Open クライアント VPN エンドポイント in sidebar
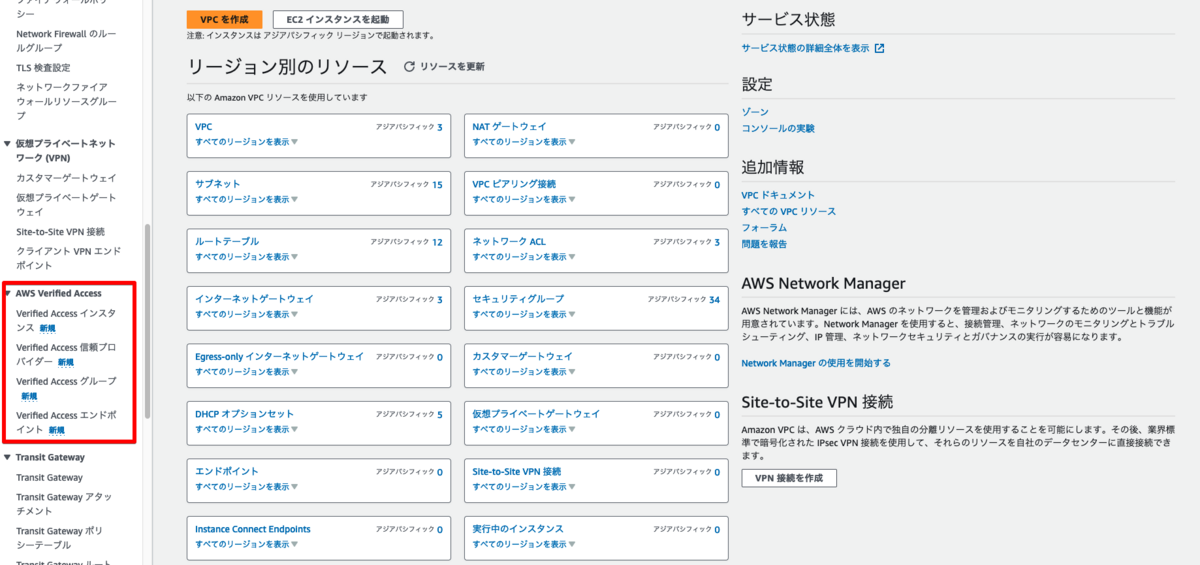 (68, 258)
